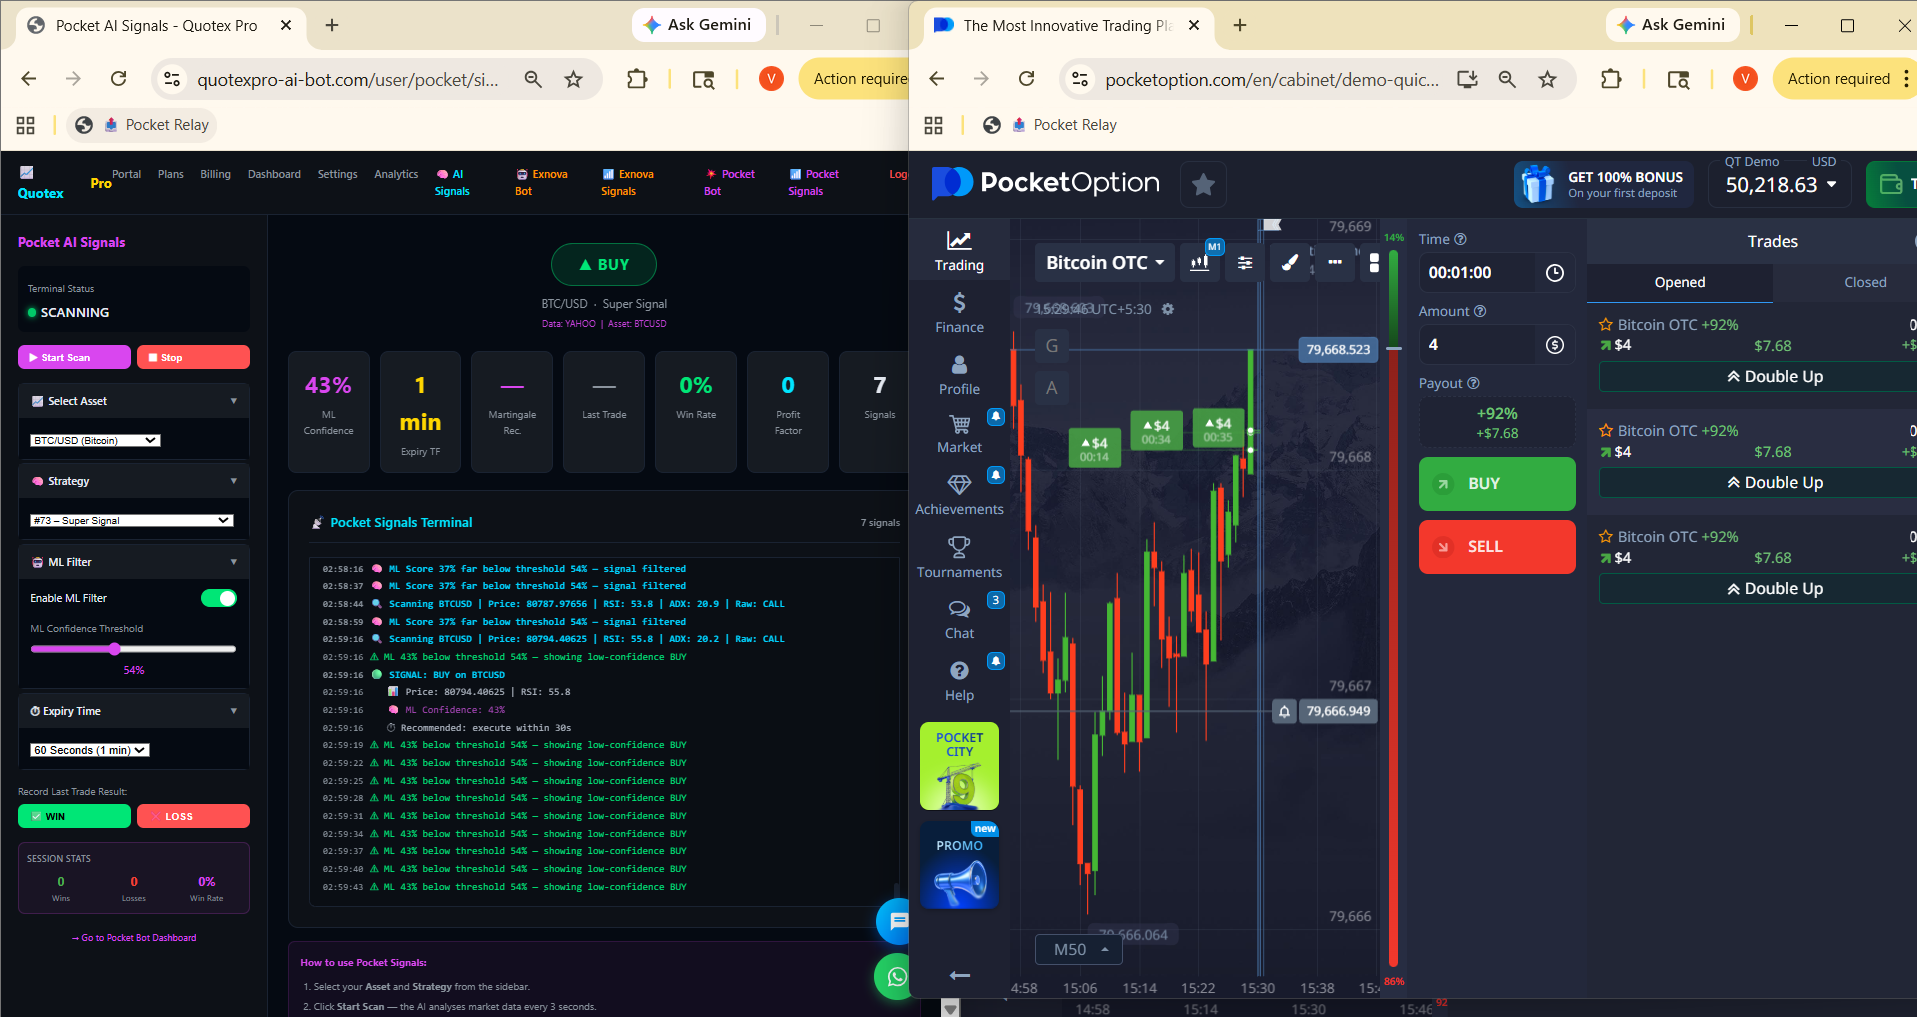This screenshot has width=1917, height=1017.
Task: Go to Analytics in Quotex navigation
Action: pos(396,174)
